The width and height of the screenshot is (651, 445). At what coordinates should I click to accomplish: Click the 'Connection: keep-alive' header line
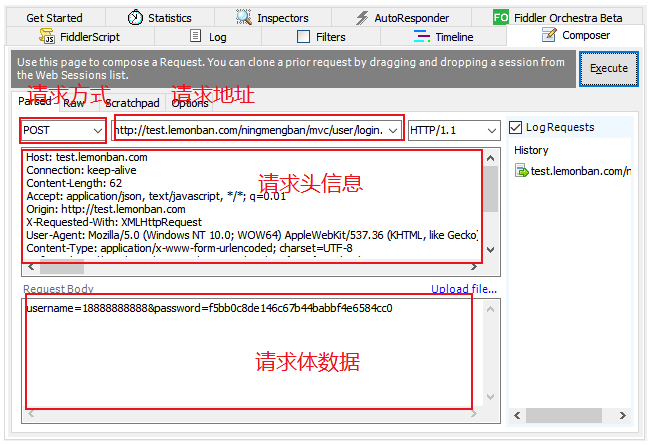pos(81,170)
